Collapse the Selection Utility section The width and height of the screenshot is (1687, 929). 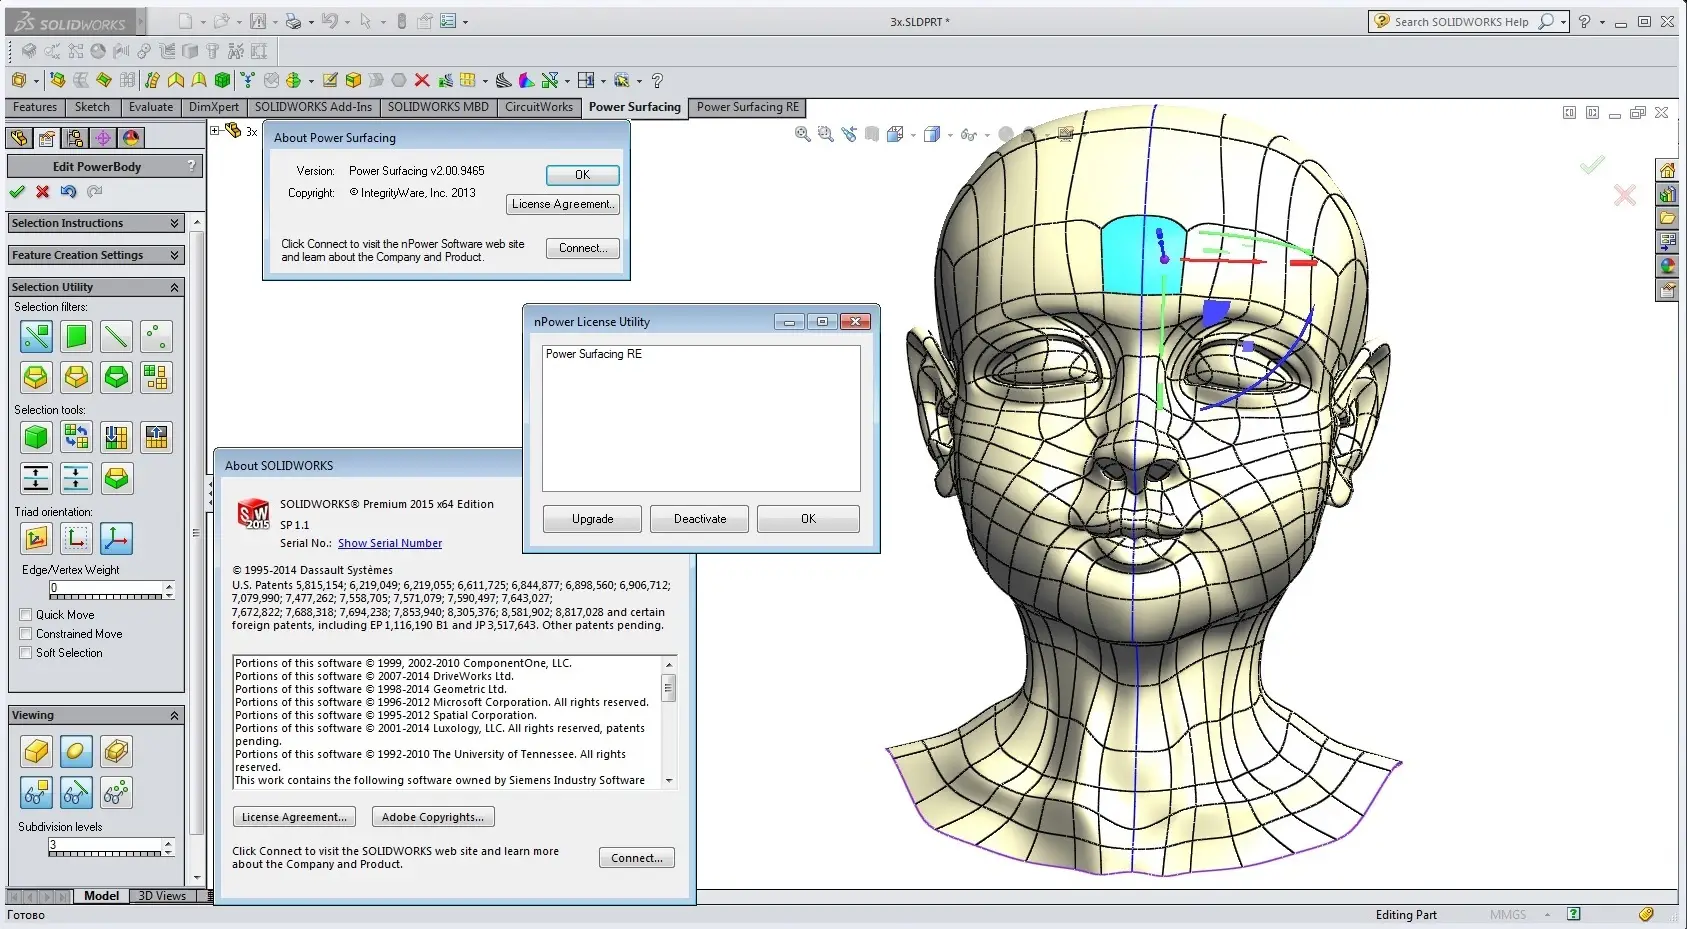click(x=96, y=287)
